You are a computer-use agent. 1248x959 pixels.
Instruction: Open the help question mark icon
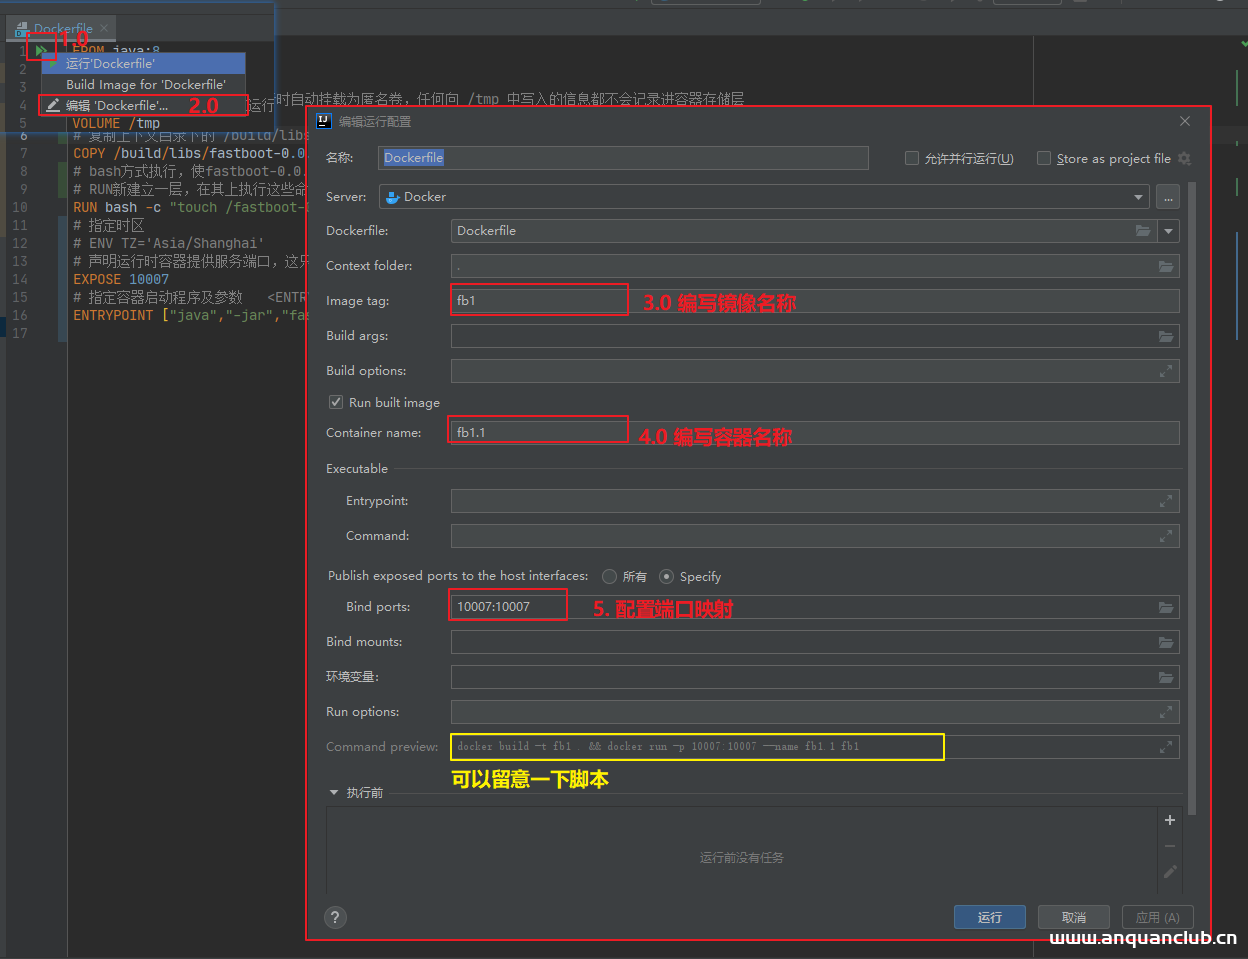[x=335, y=917]
